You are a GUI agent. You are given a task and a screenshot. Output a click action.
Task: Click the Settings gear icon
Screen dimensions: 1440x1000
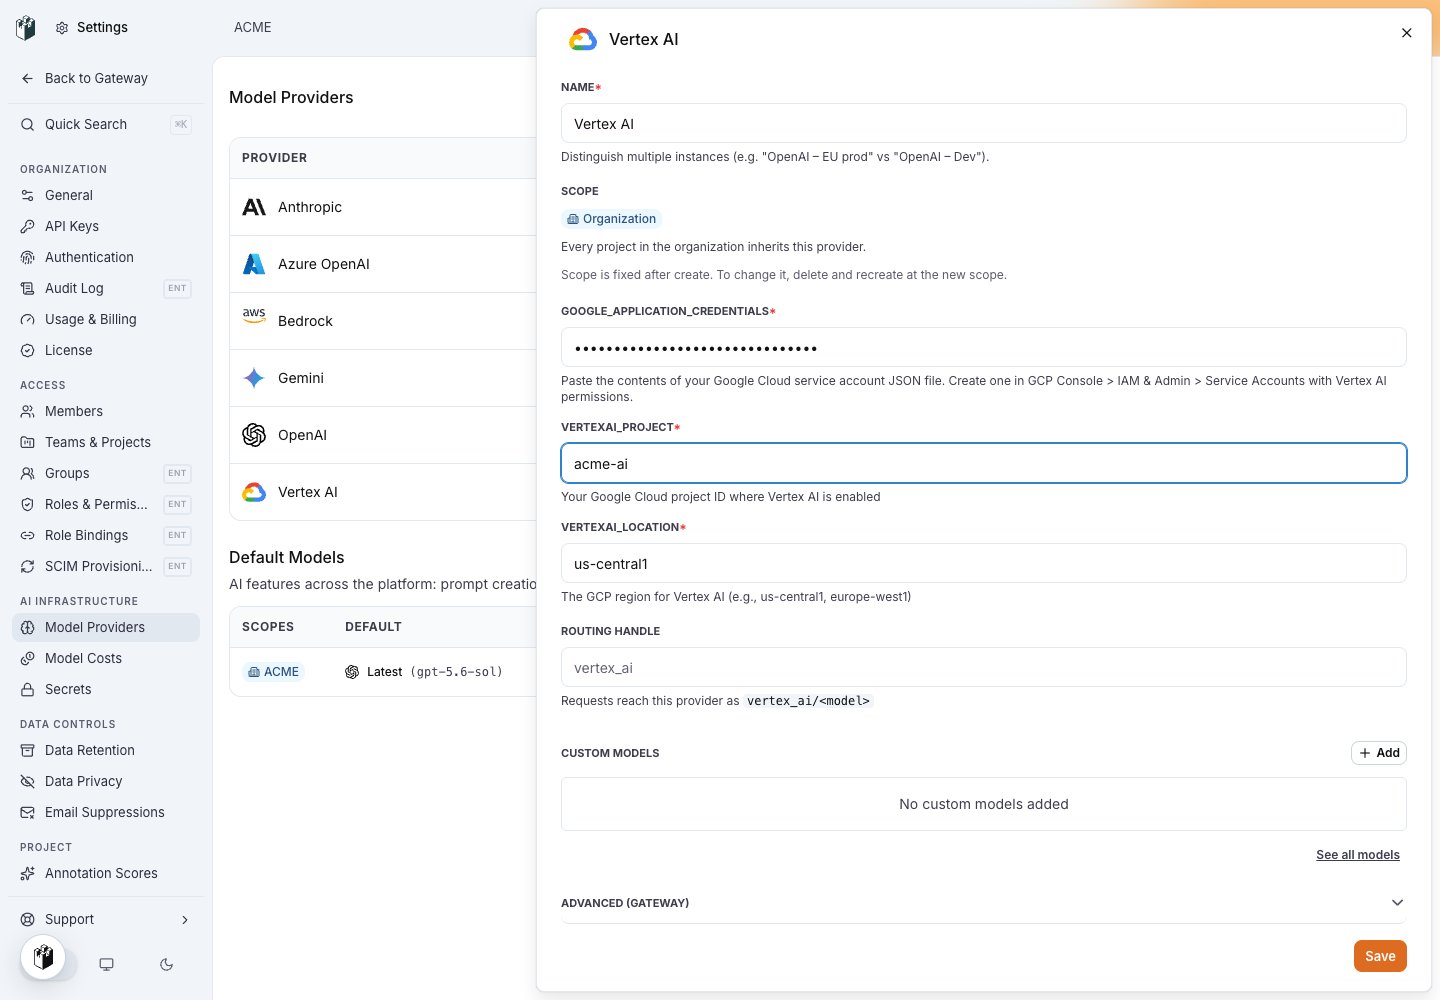(x=62, y=28)
